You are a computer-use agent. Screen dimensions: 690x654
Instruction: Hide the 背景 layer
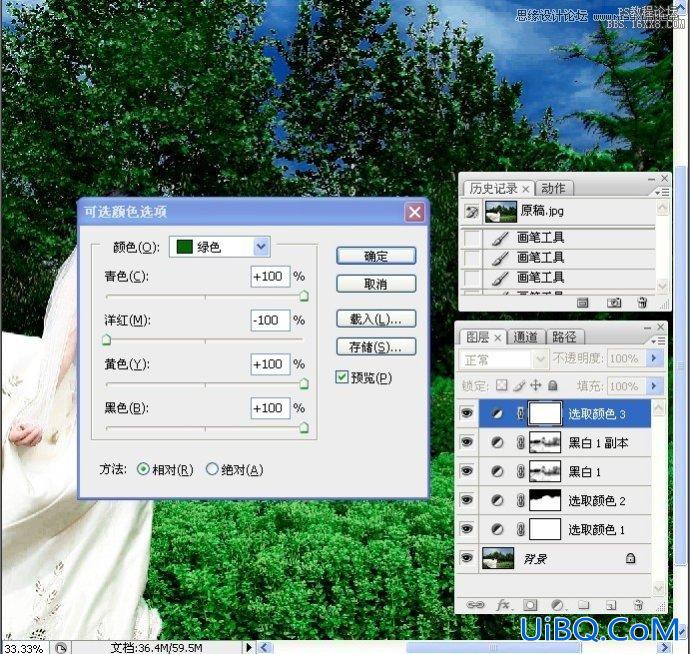(x=466, y=558)
